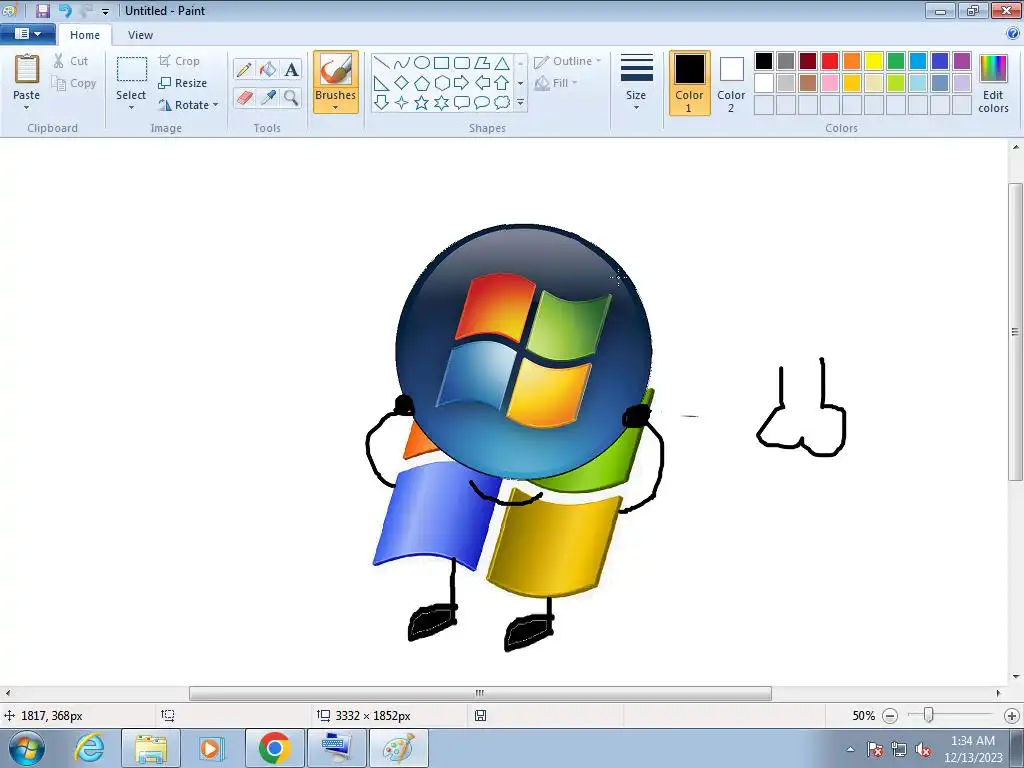Image resolution: width=1024 pixels, height=768 pixels.
Task: Choose the Five-point star shape
Action: pos(422,103)
